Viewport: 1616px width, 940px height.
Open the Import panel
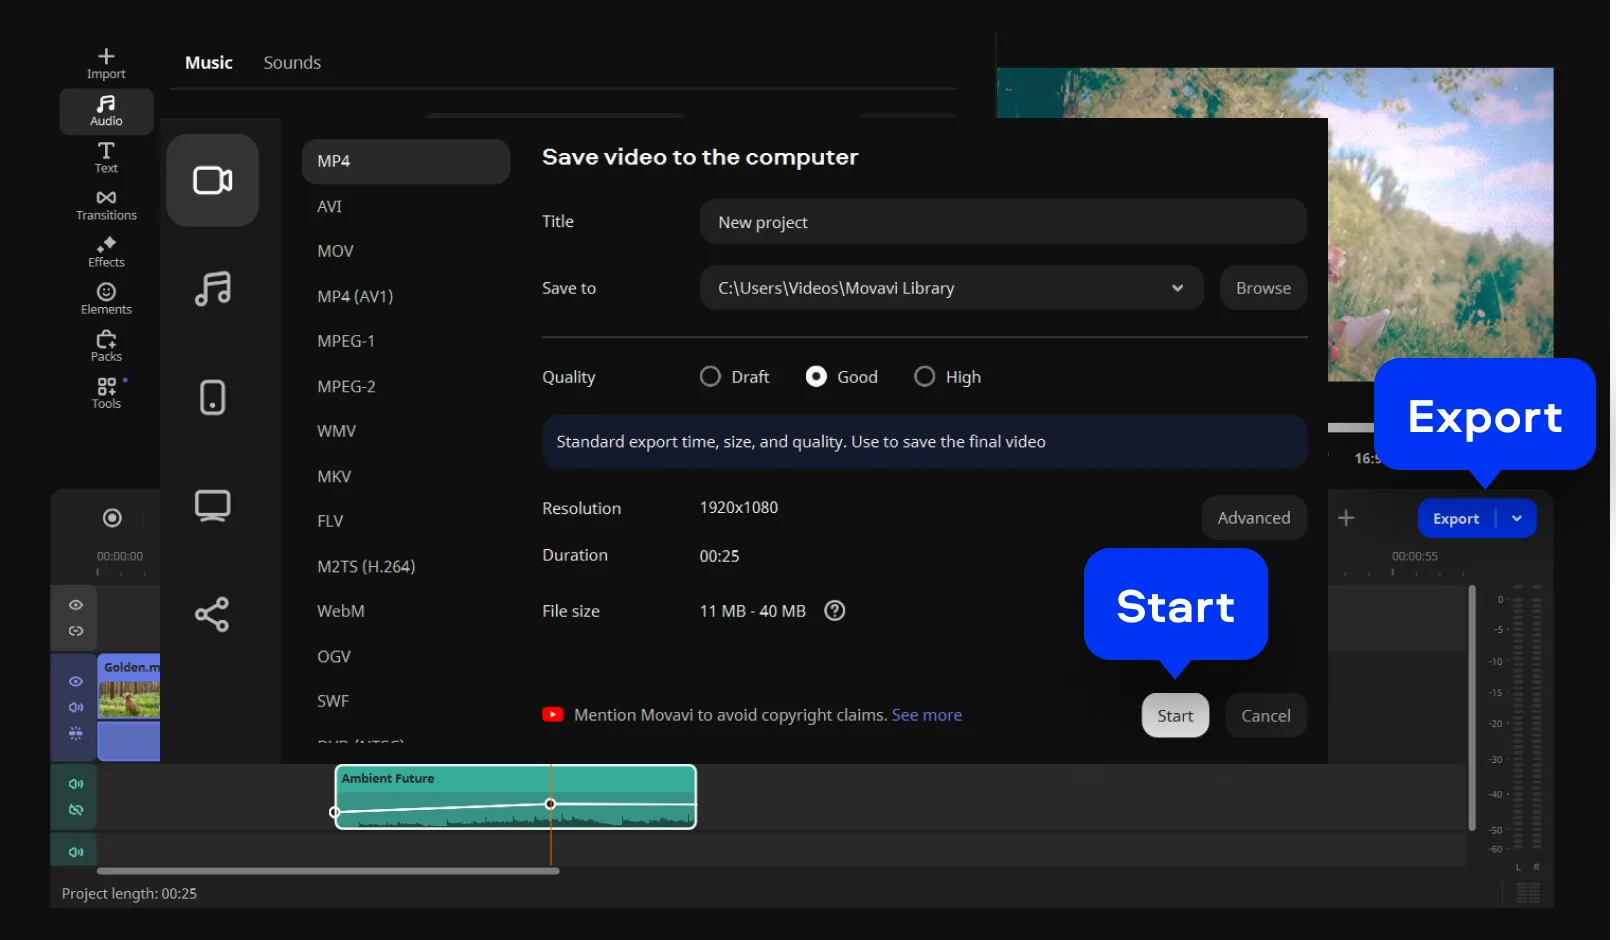pos(106,63)
